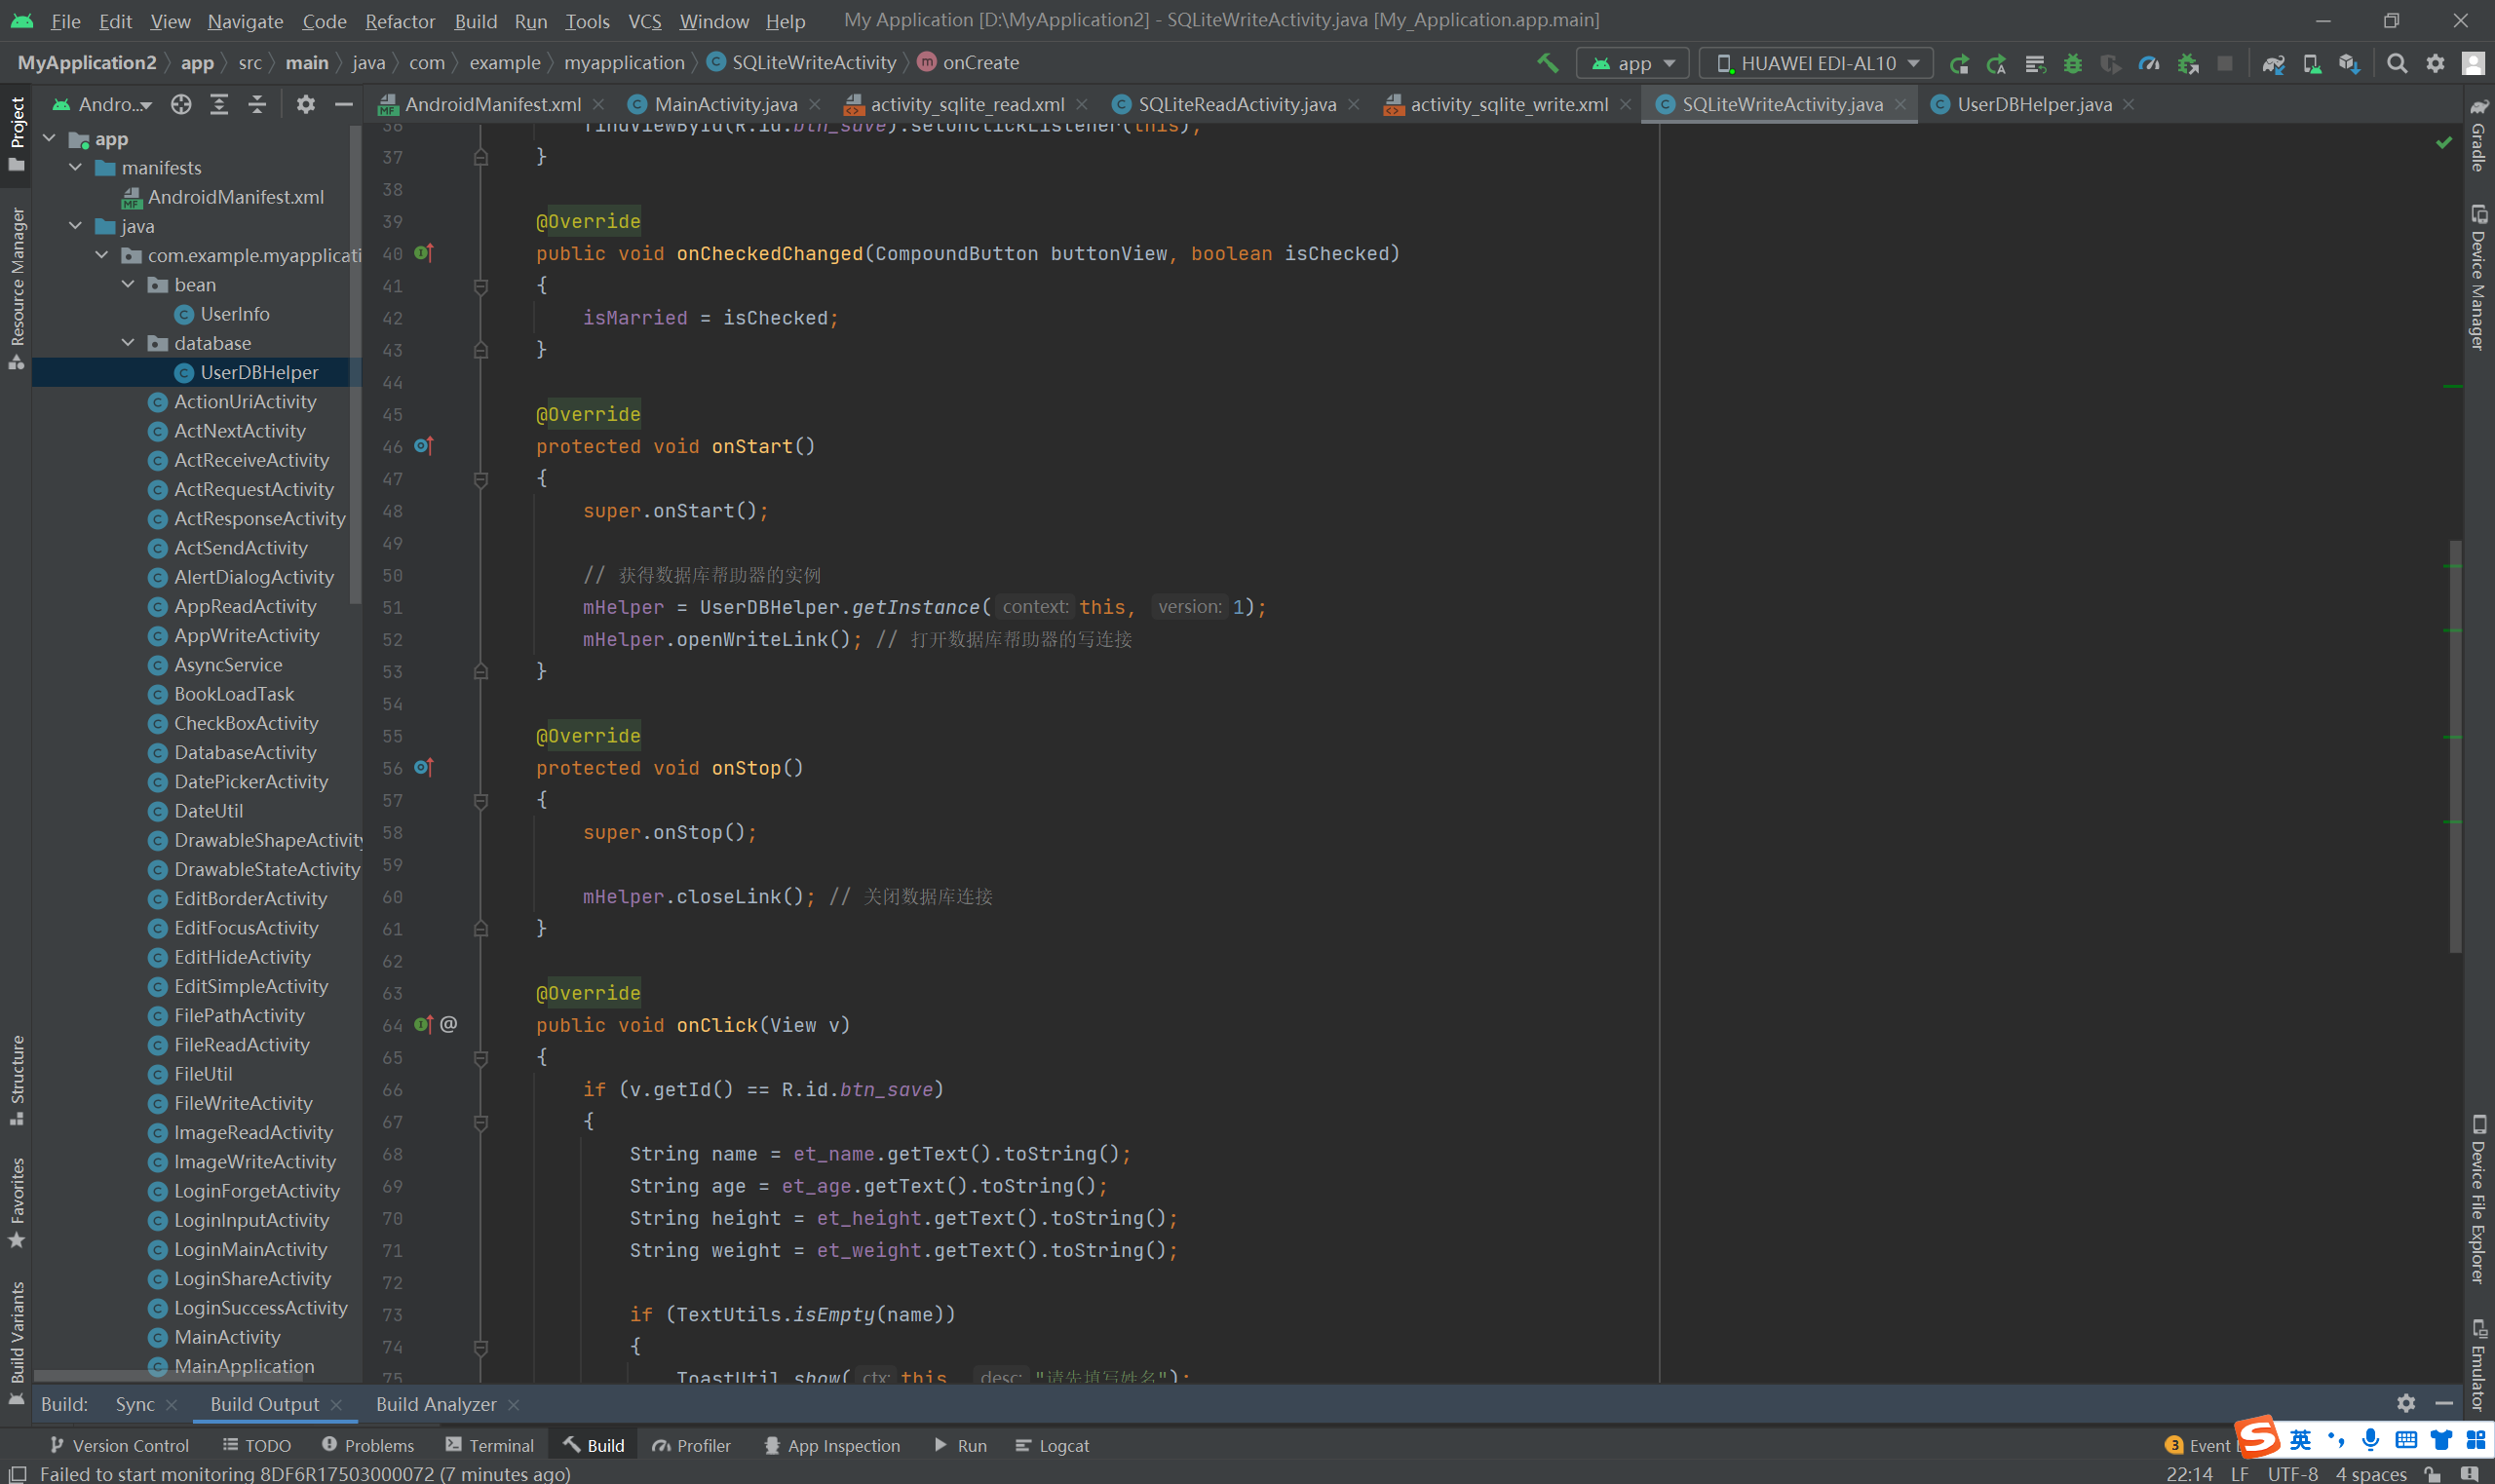Sync Project with Gradle Files elephant icon

pos(2273,63)
